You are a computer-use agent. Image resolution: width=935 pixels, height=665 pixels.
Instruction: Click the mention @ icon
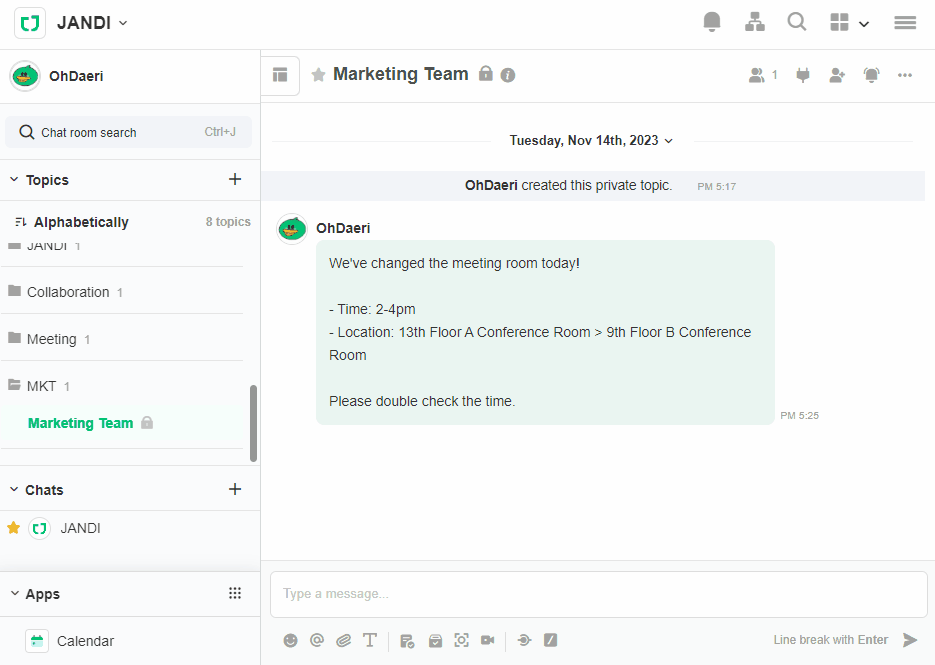317,640
